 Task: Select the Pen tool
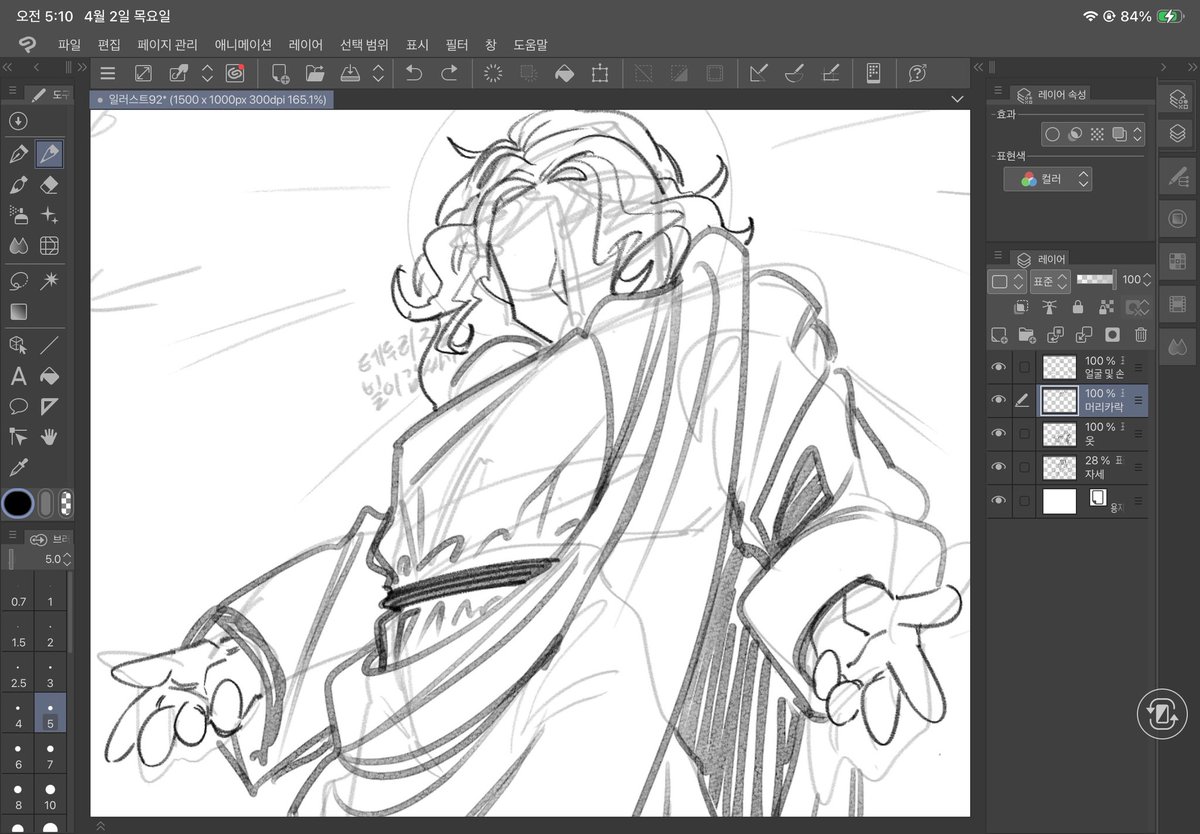(18, 154)
